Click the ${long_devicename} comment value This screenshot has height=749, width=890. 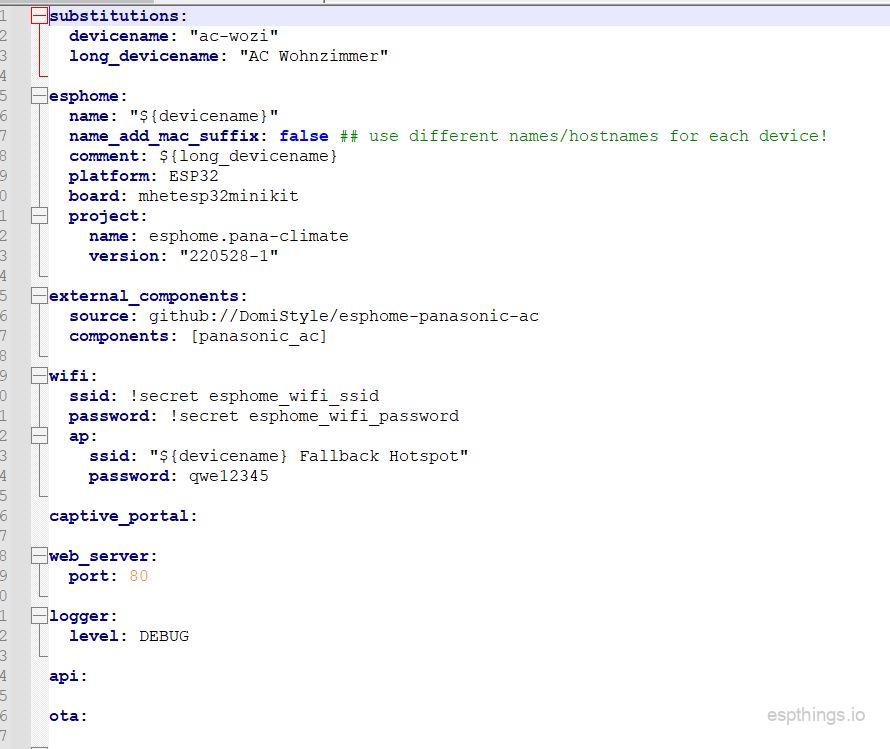[248, 156]
